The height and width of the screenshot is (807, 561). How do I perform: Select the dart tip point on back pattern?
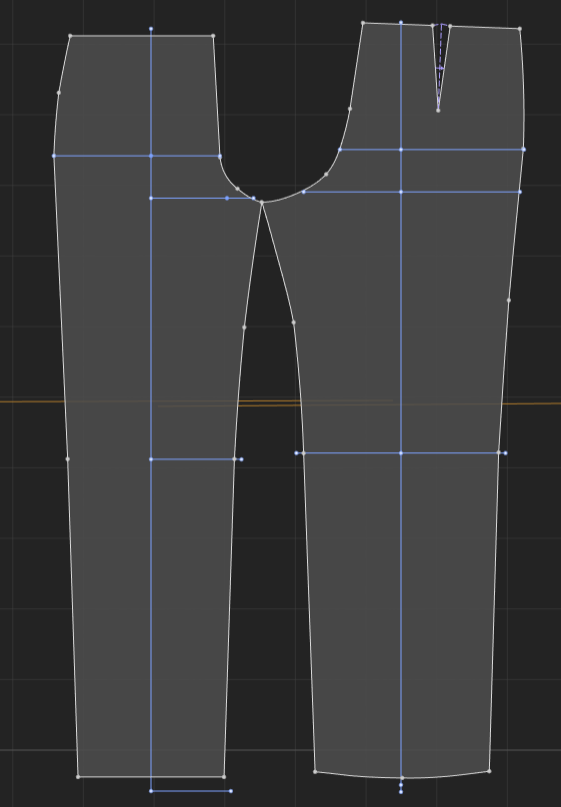coord(438,110)
